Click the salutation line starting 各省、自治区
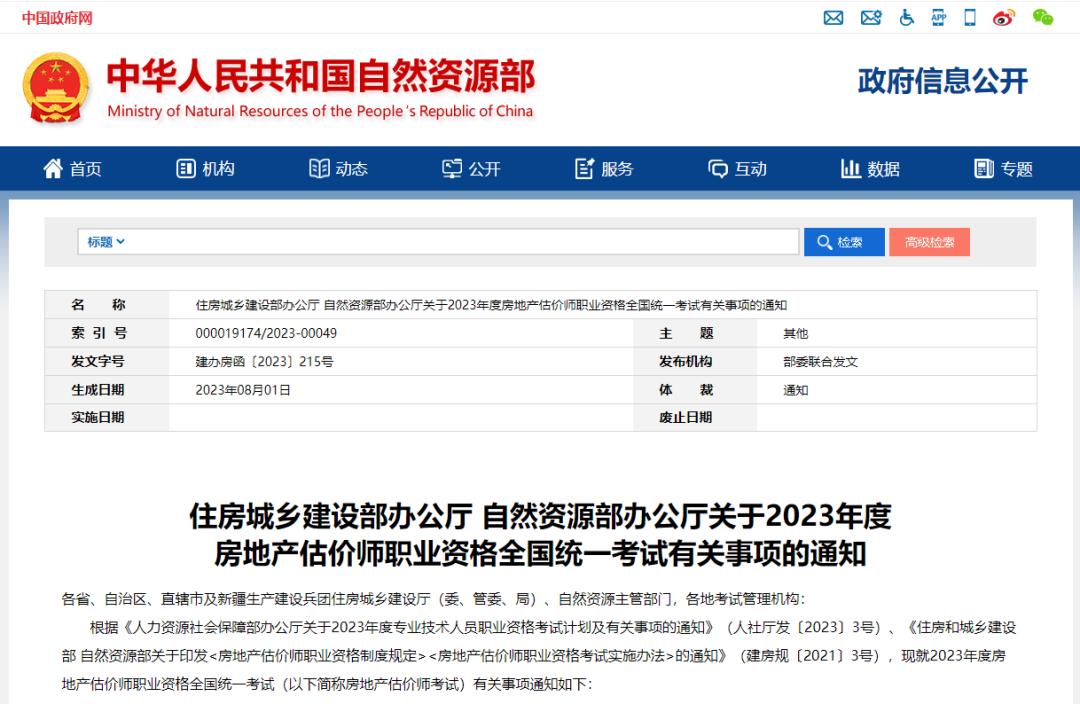This screenshot has height=704, width=1080. 433,599
